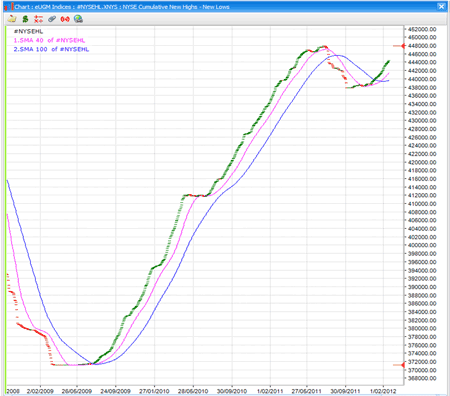Click the globe web icon in toolbar
Image resolution: width=450 pixels, height=396 pixels.
click(x=78, y=19)
